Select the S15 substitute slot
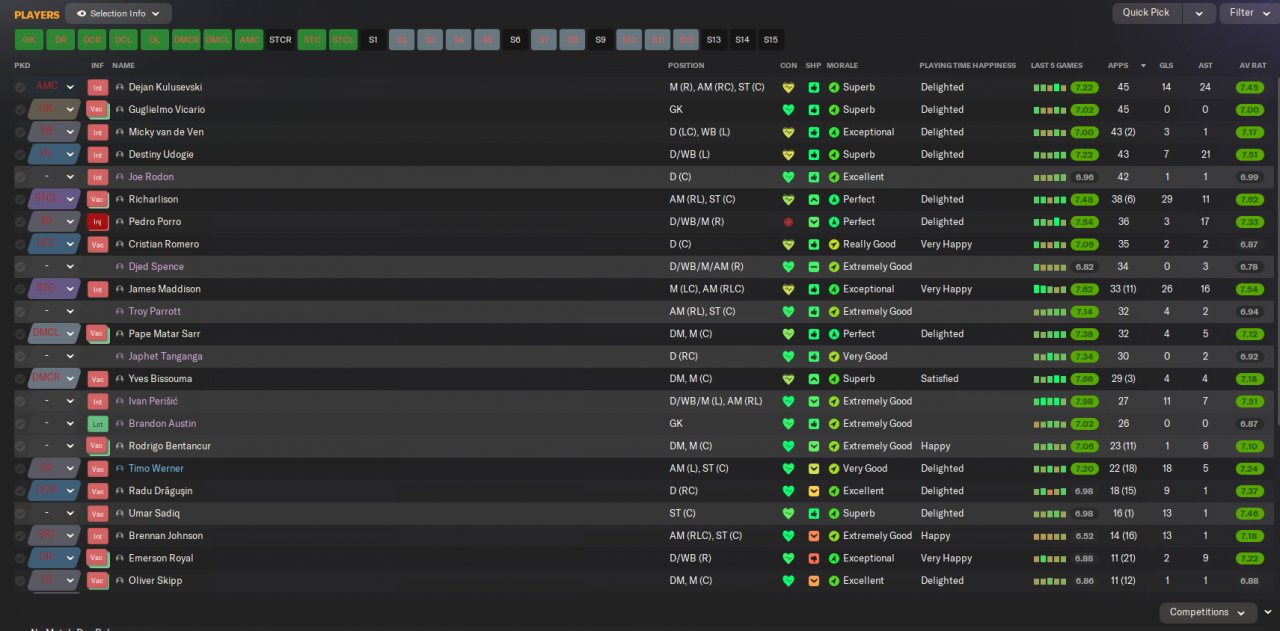The width and height of the screenshot is (1280, 631). pyautogui.click(x=770, y=40)
